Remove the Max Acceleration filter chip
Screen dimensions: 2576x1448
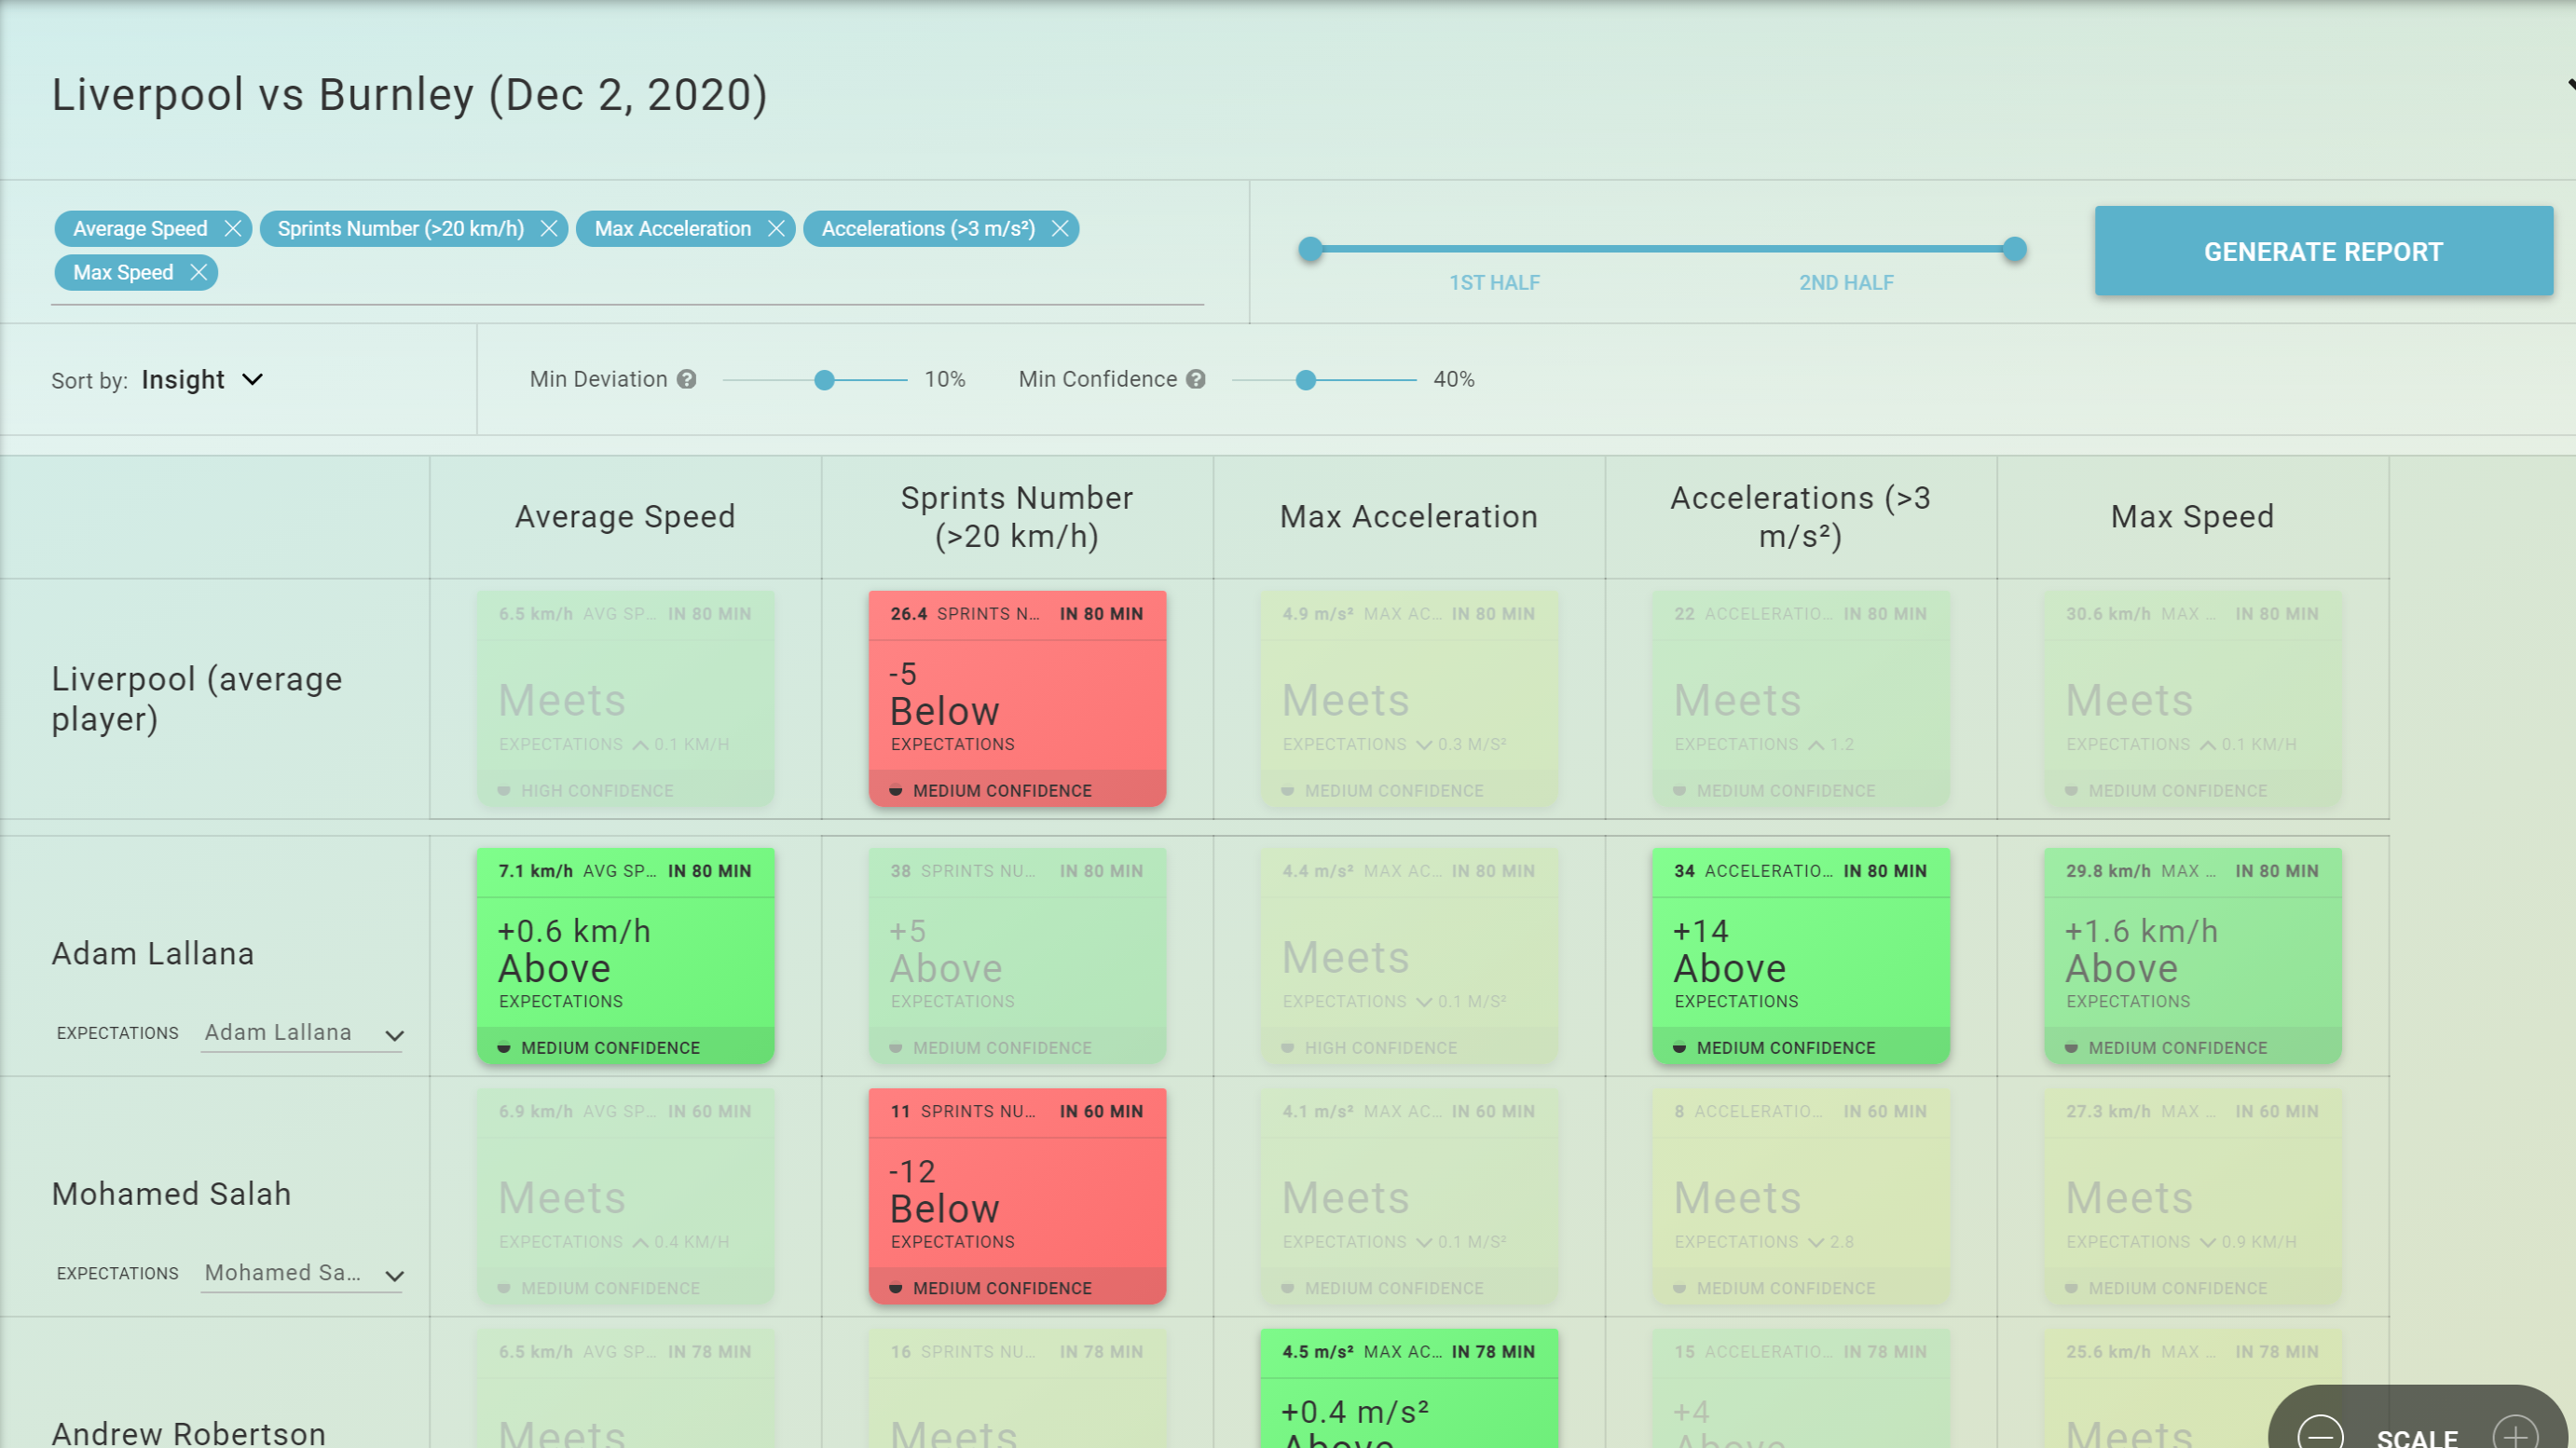(776, 229)
